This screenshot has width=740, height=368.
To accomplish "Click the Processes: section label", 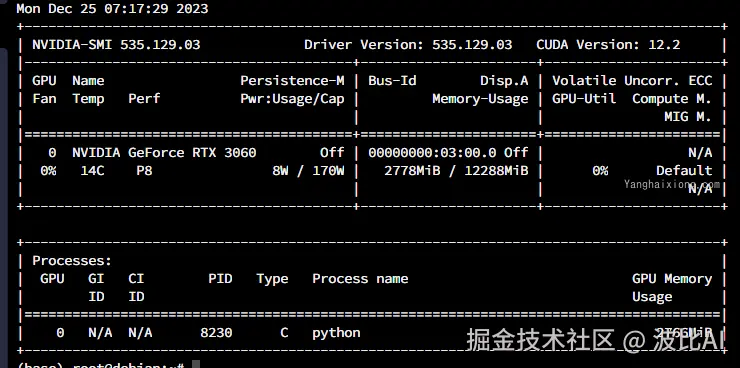I will (x=72, y=260).
